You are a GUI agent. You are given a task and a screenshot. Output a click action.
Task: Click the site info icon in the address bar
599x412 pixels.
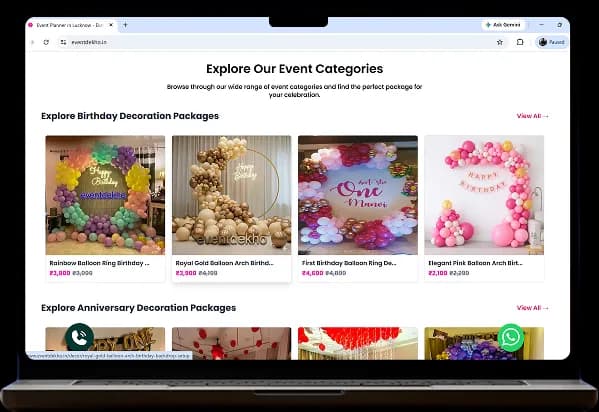(63, 42)
